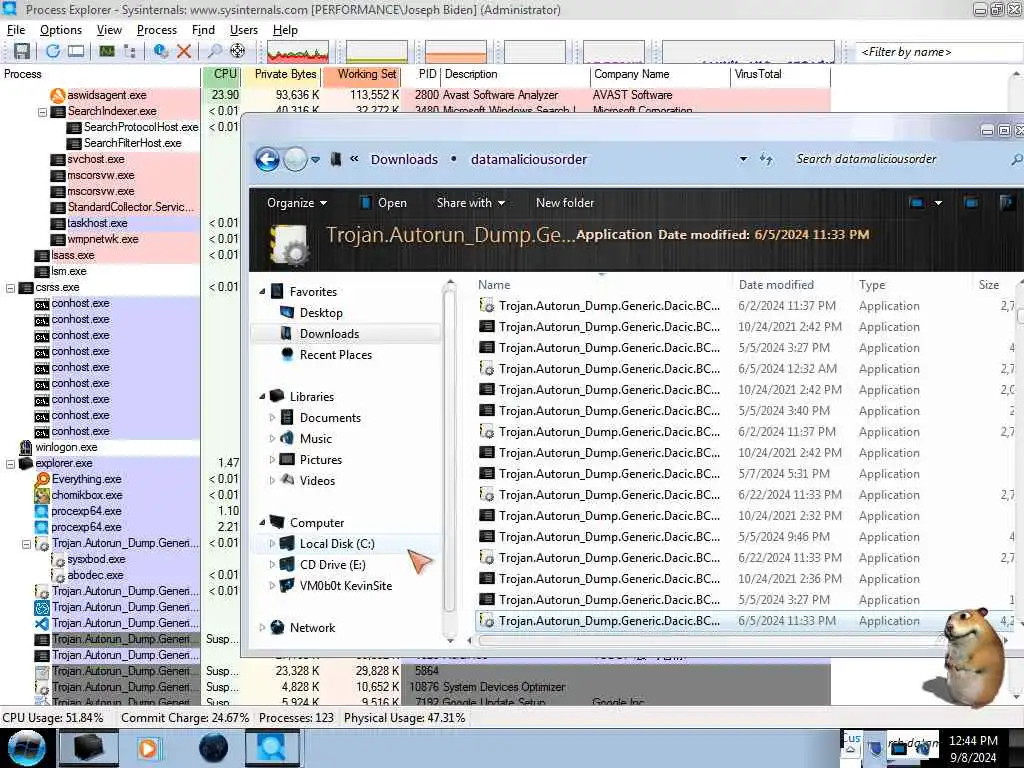Viewport: 1024px width, 768px height.
Task: Select chomikbox.exe process
Action: (x=87, y=495)
